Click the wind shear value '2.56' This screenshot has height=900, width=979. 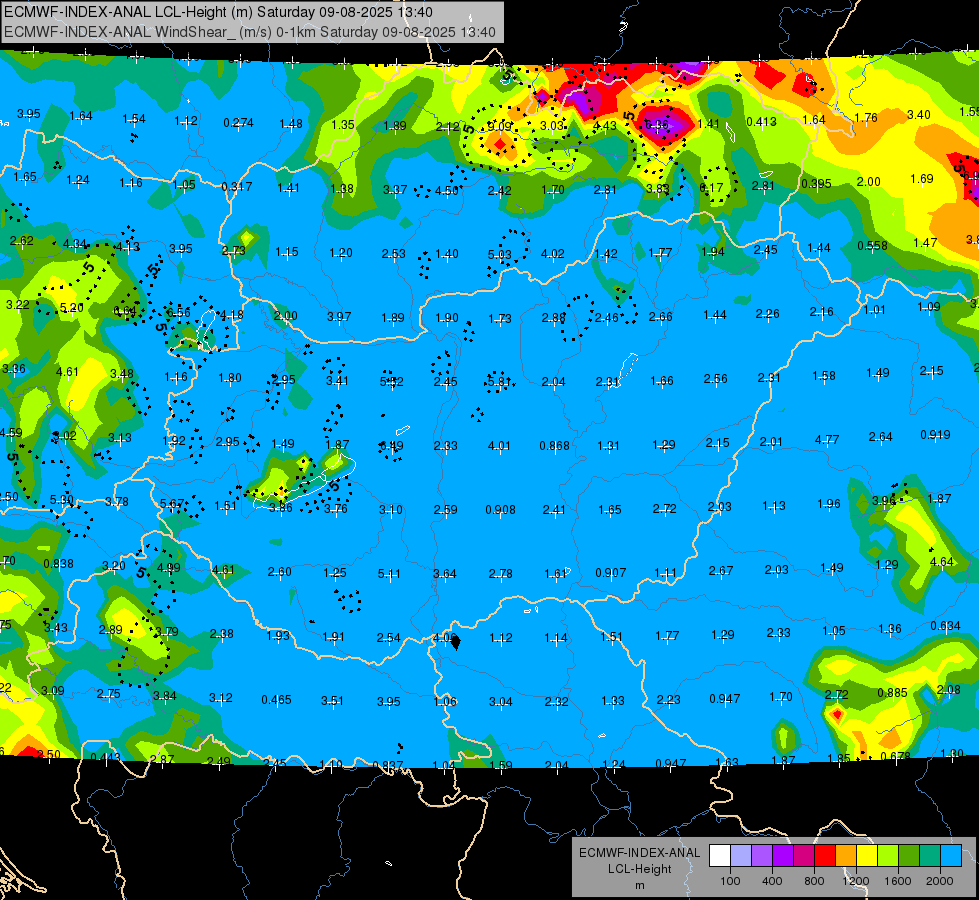coord(716,379)
